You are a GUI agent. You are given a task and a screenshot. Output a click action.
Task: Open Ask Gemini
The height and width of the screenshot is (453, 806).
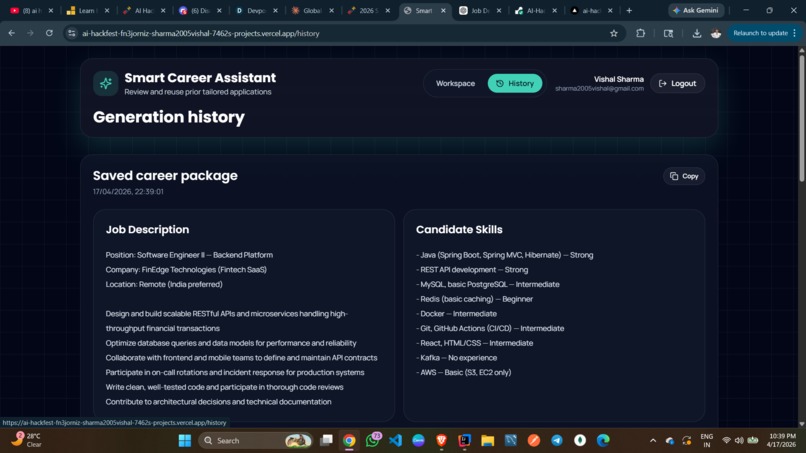click(697, 10)
